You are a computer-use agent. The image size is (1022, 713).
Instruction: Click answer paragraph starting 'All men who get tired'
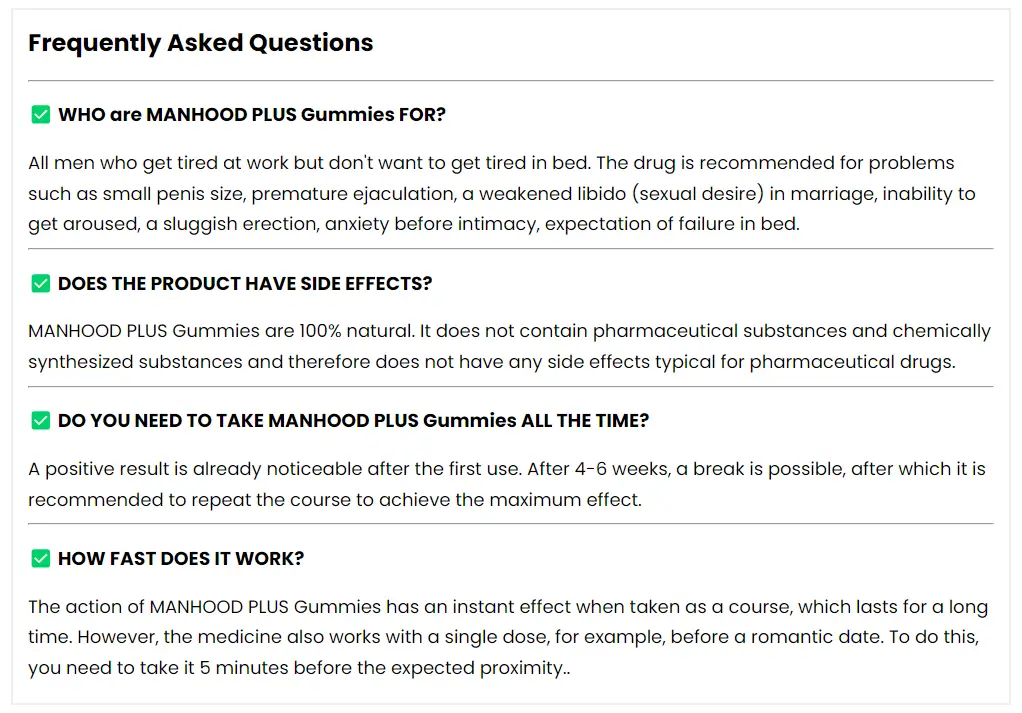(x=502, y=194)
